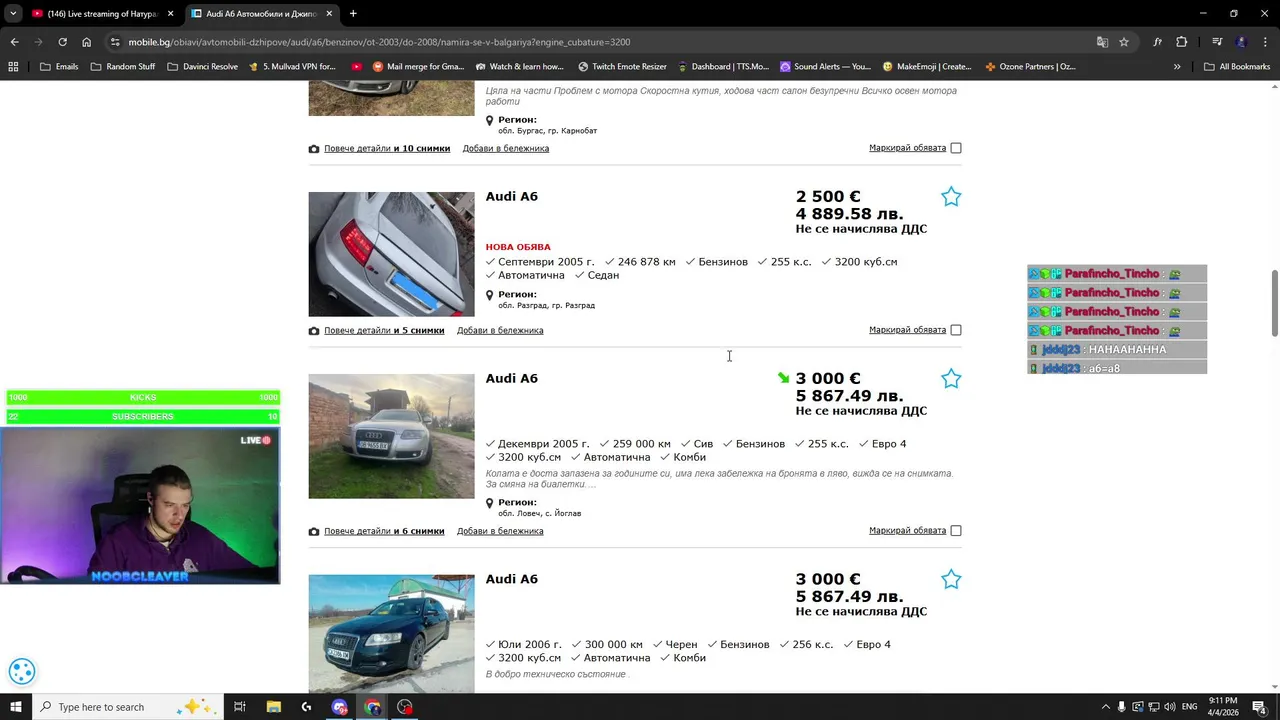Star the July 2006 Audi A6 listing
The image size is (1280, 720).
[951, 580]
